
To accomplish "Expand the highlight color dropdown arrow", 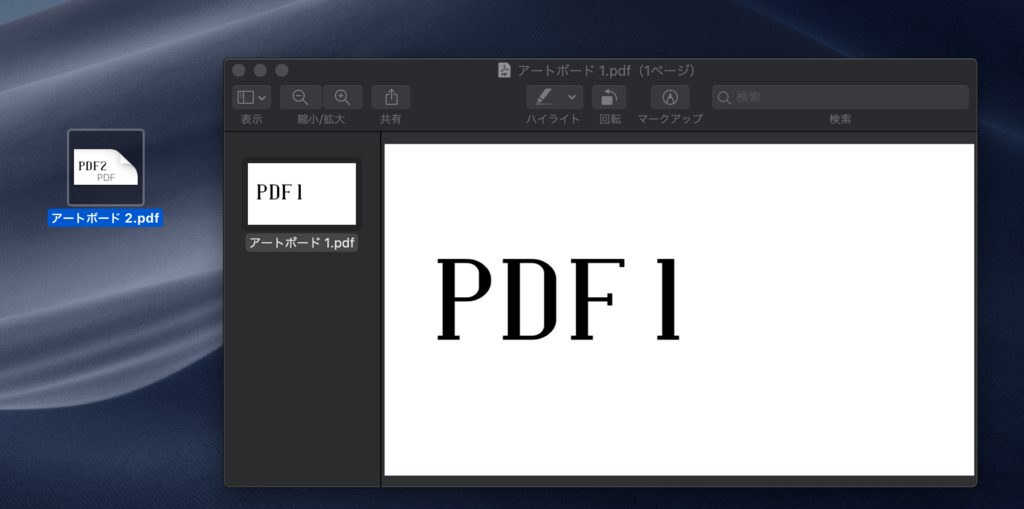I will [x=572, y=97].
